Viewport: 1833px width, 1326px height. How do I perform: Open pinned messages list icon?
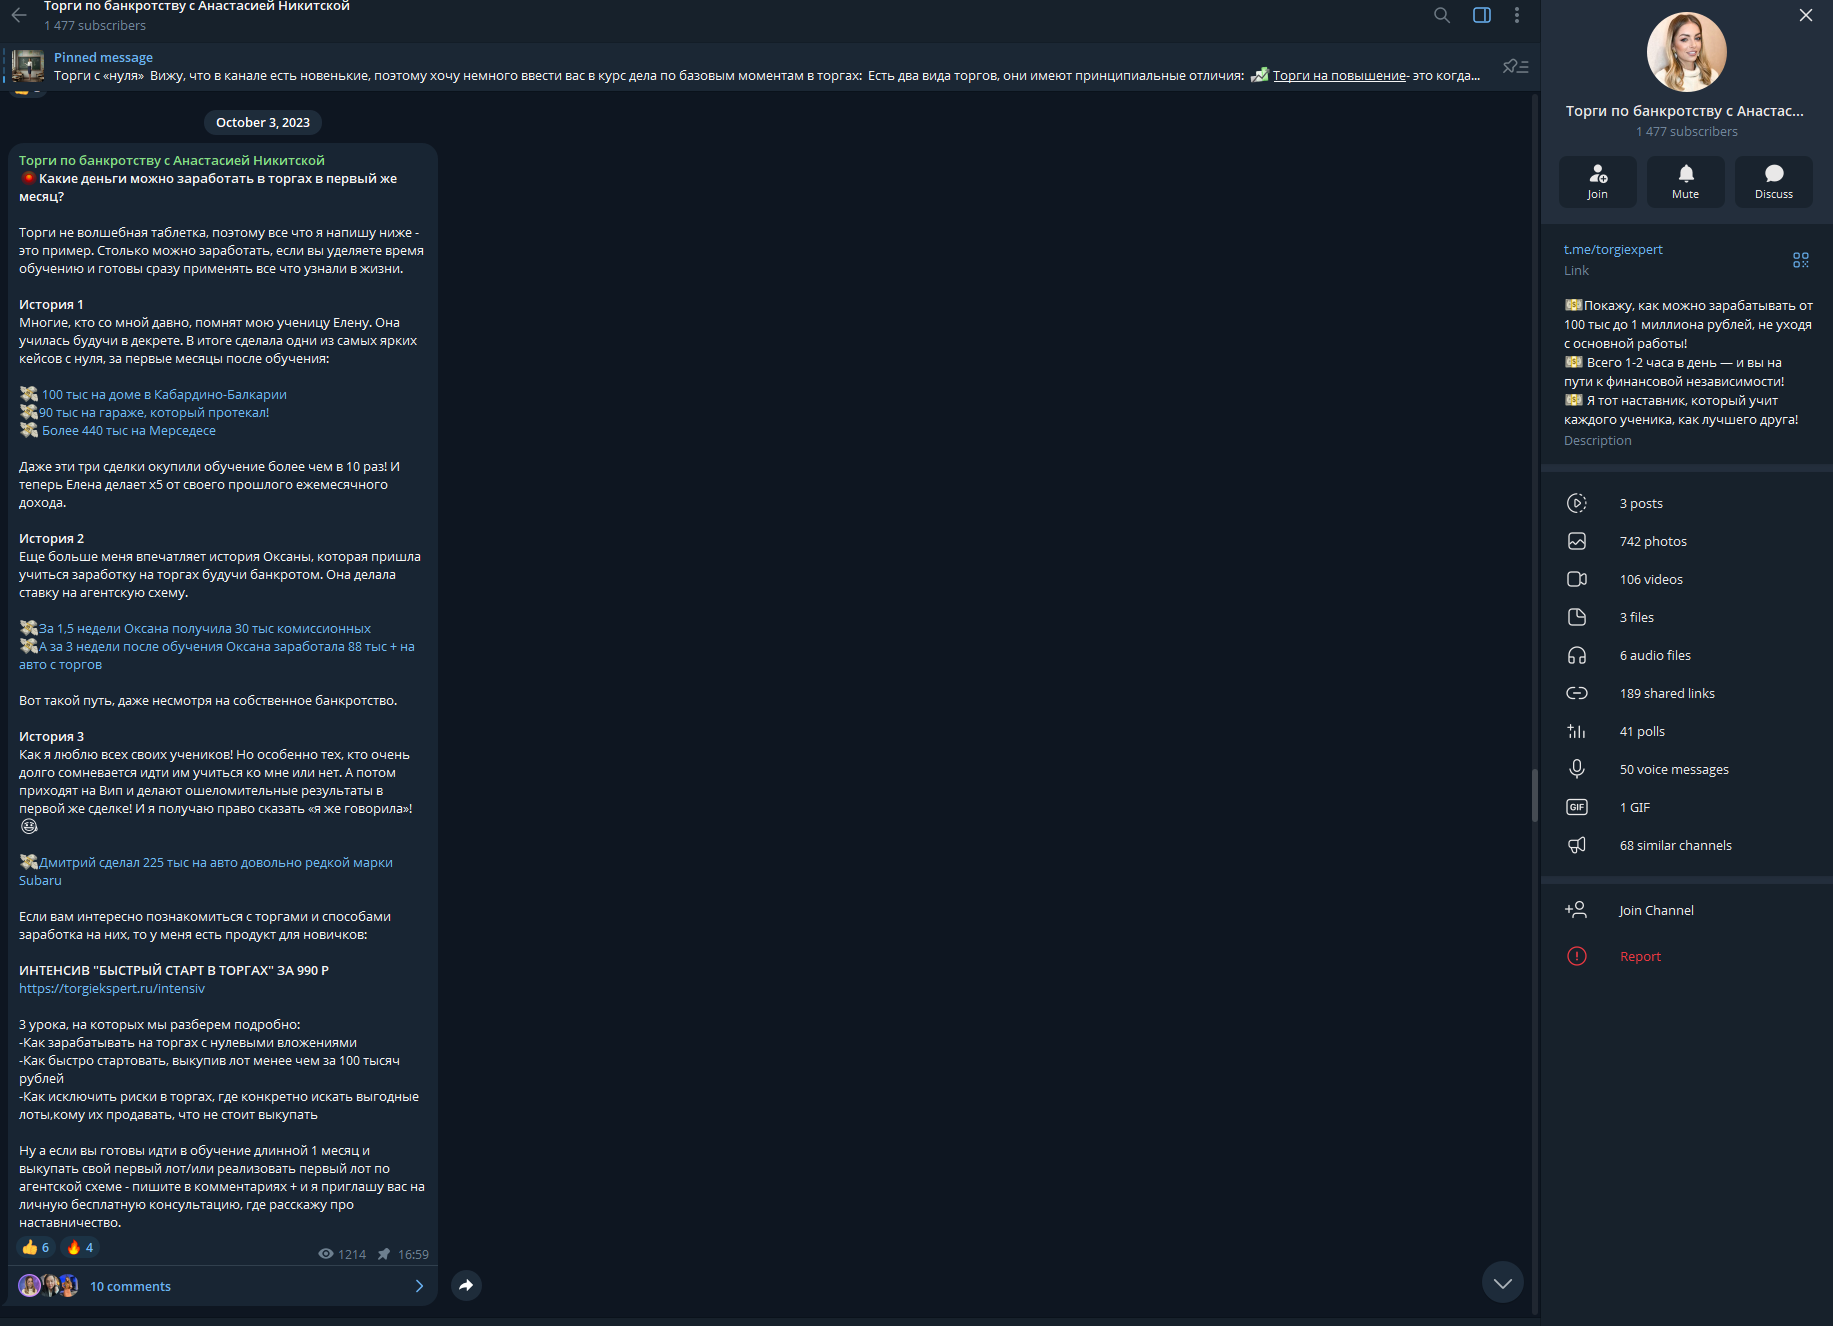click(1516, 66)
